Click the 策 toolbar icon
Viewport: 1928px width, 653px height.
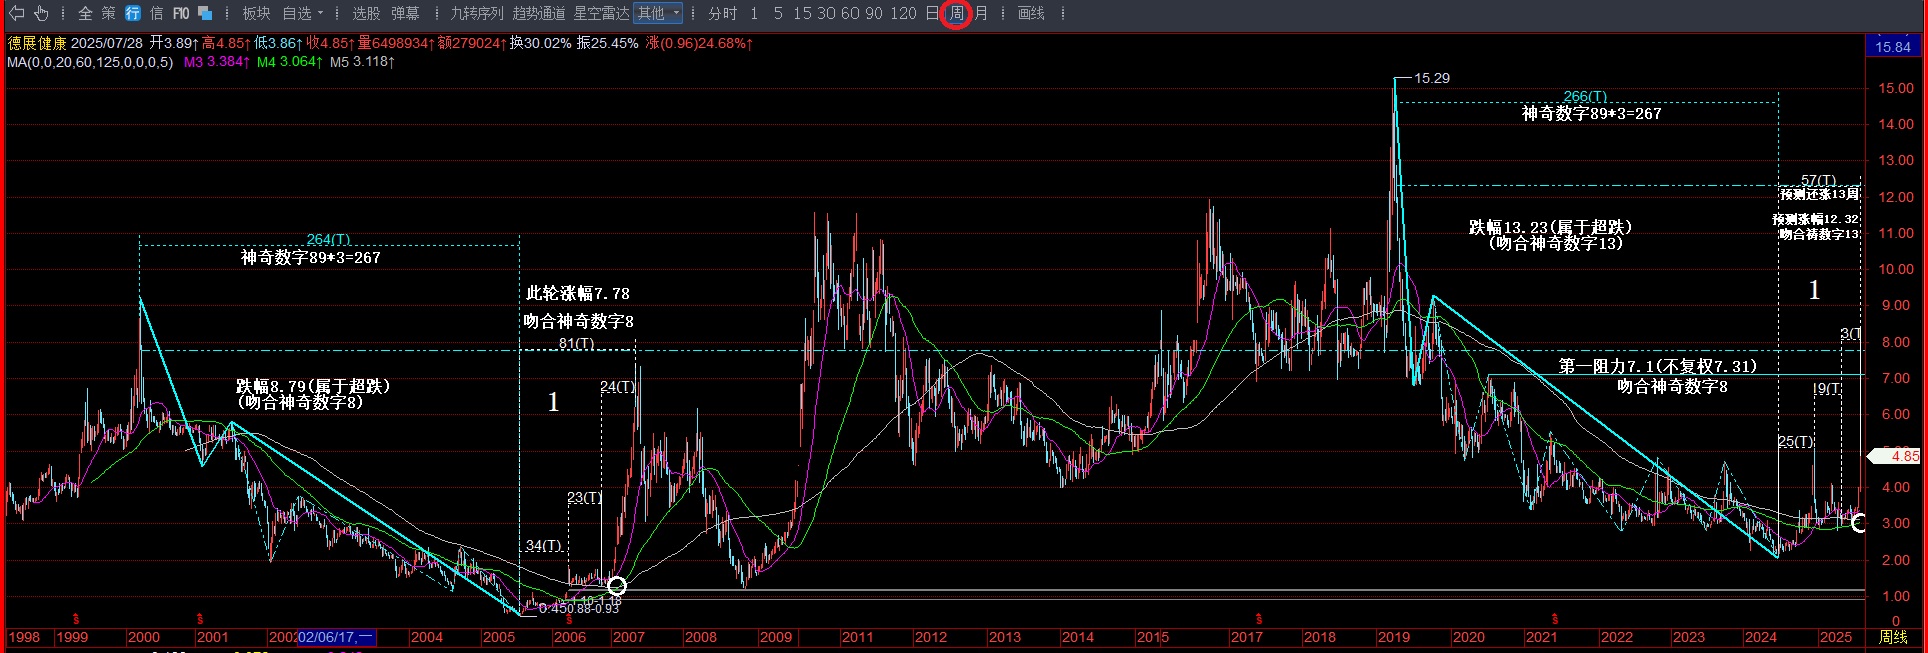pos(108,13)
